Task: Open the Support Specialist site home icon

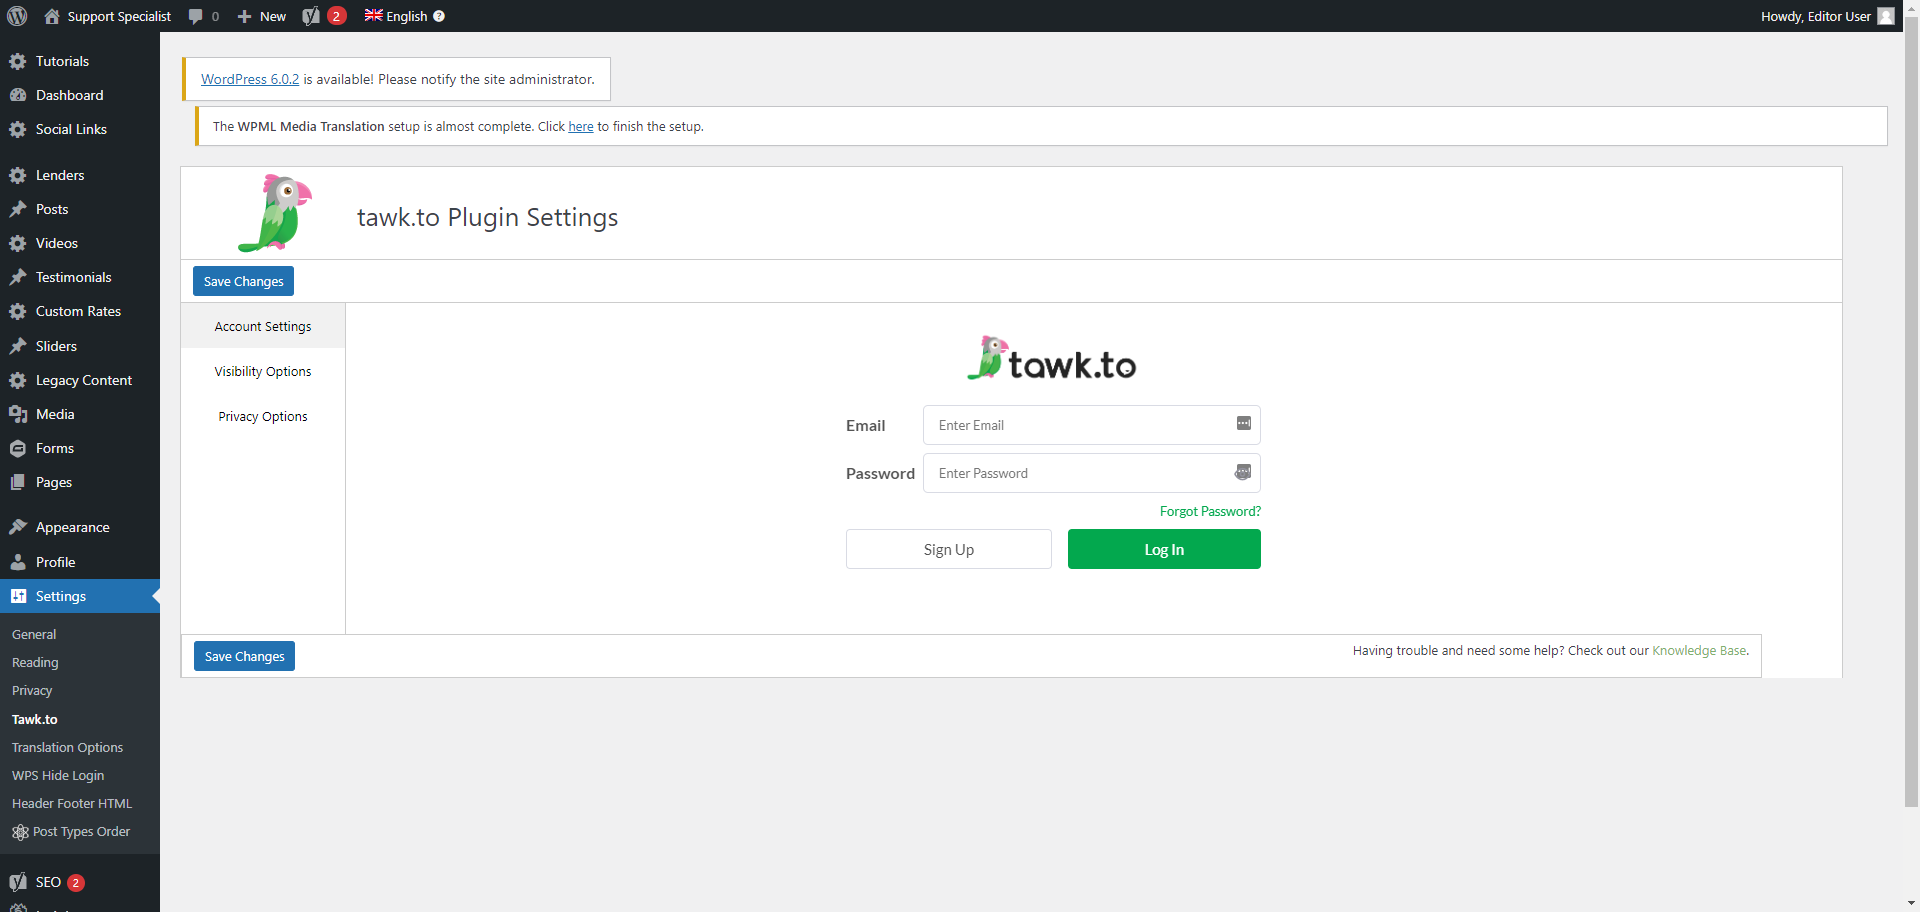Action: 52,16
